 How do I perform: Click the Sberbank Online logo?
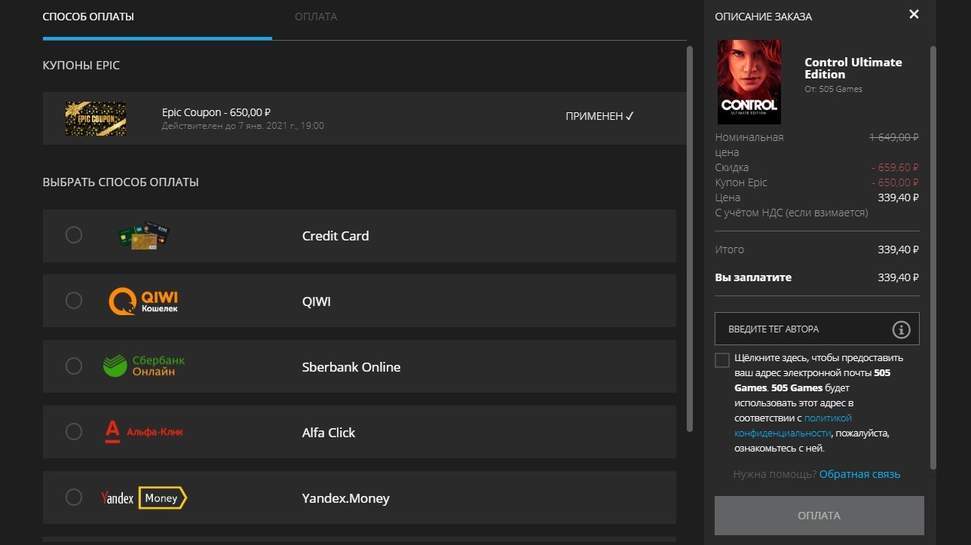(x=144, y=366)
